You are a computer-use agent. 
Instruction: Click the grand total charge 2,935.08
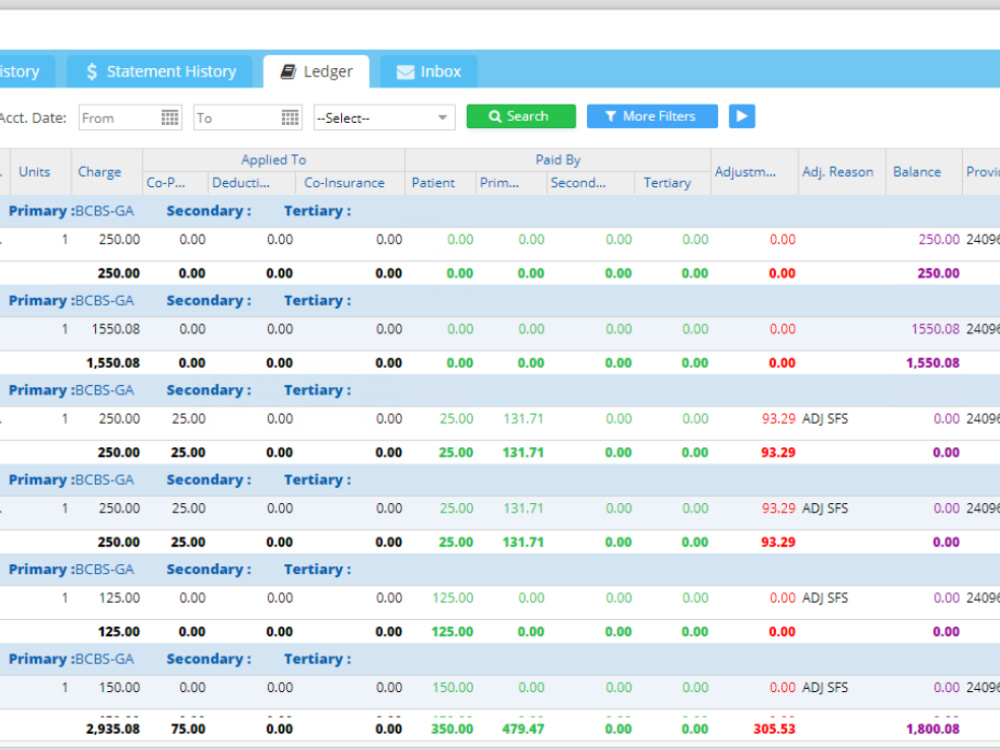click(113, 729)
